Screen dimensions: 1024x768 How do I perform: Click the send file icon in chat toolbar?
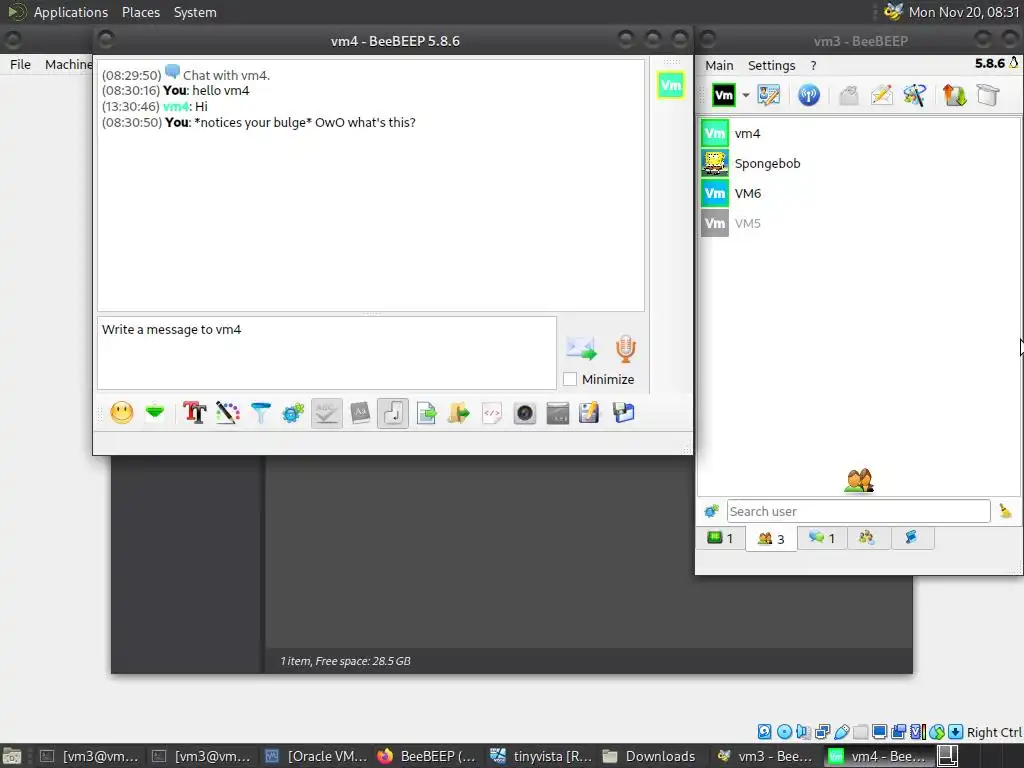tap(426, 413)
